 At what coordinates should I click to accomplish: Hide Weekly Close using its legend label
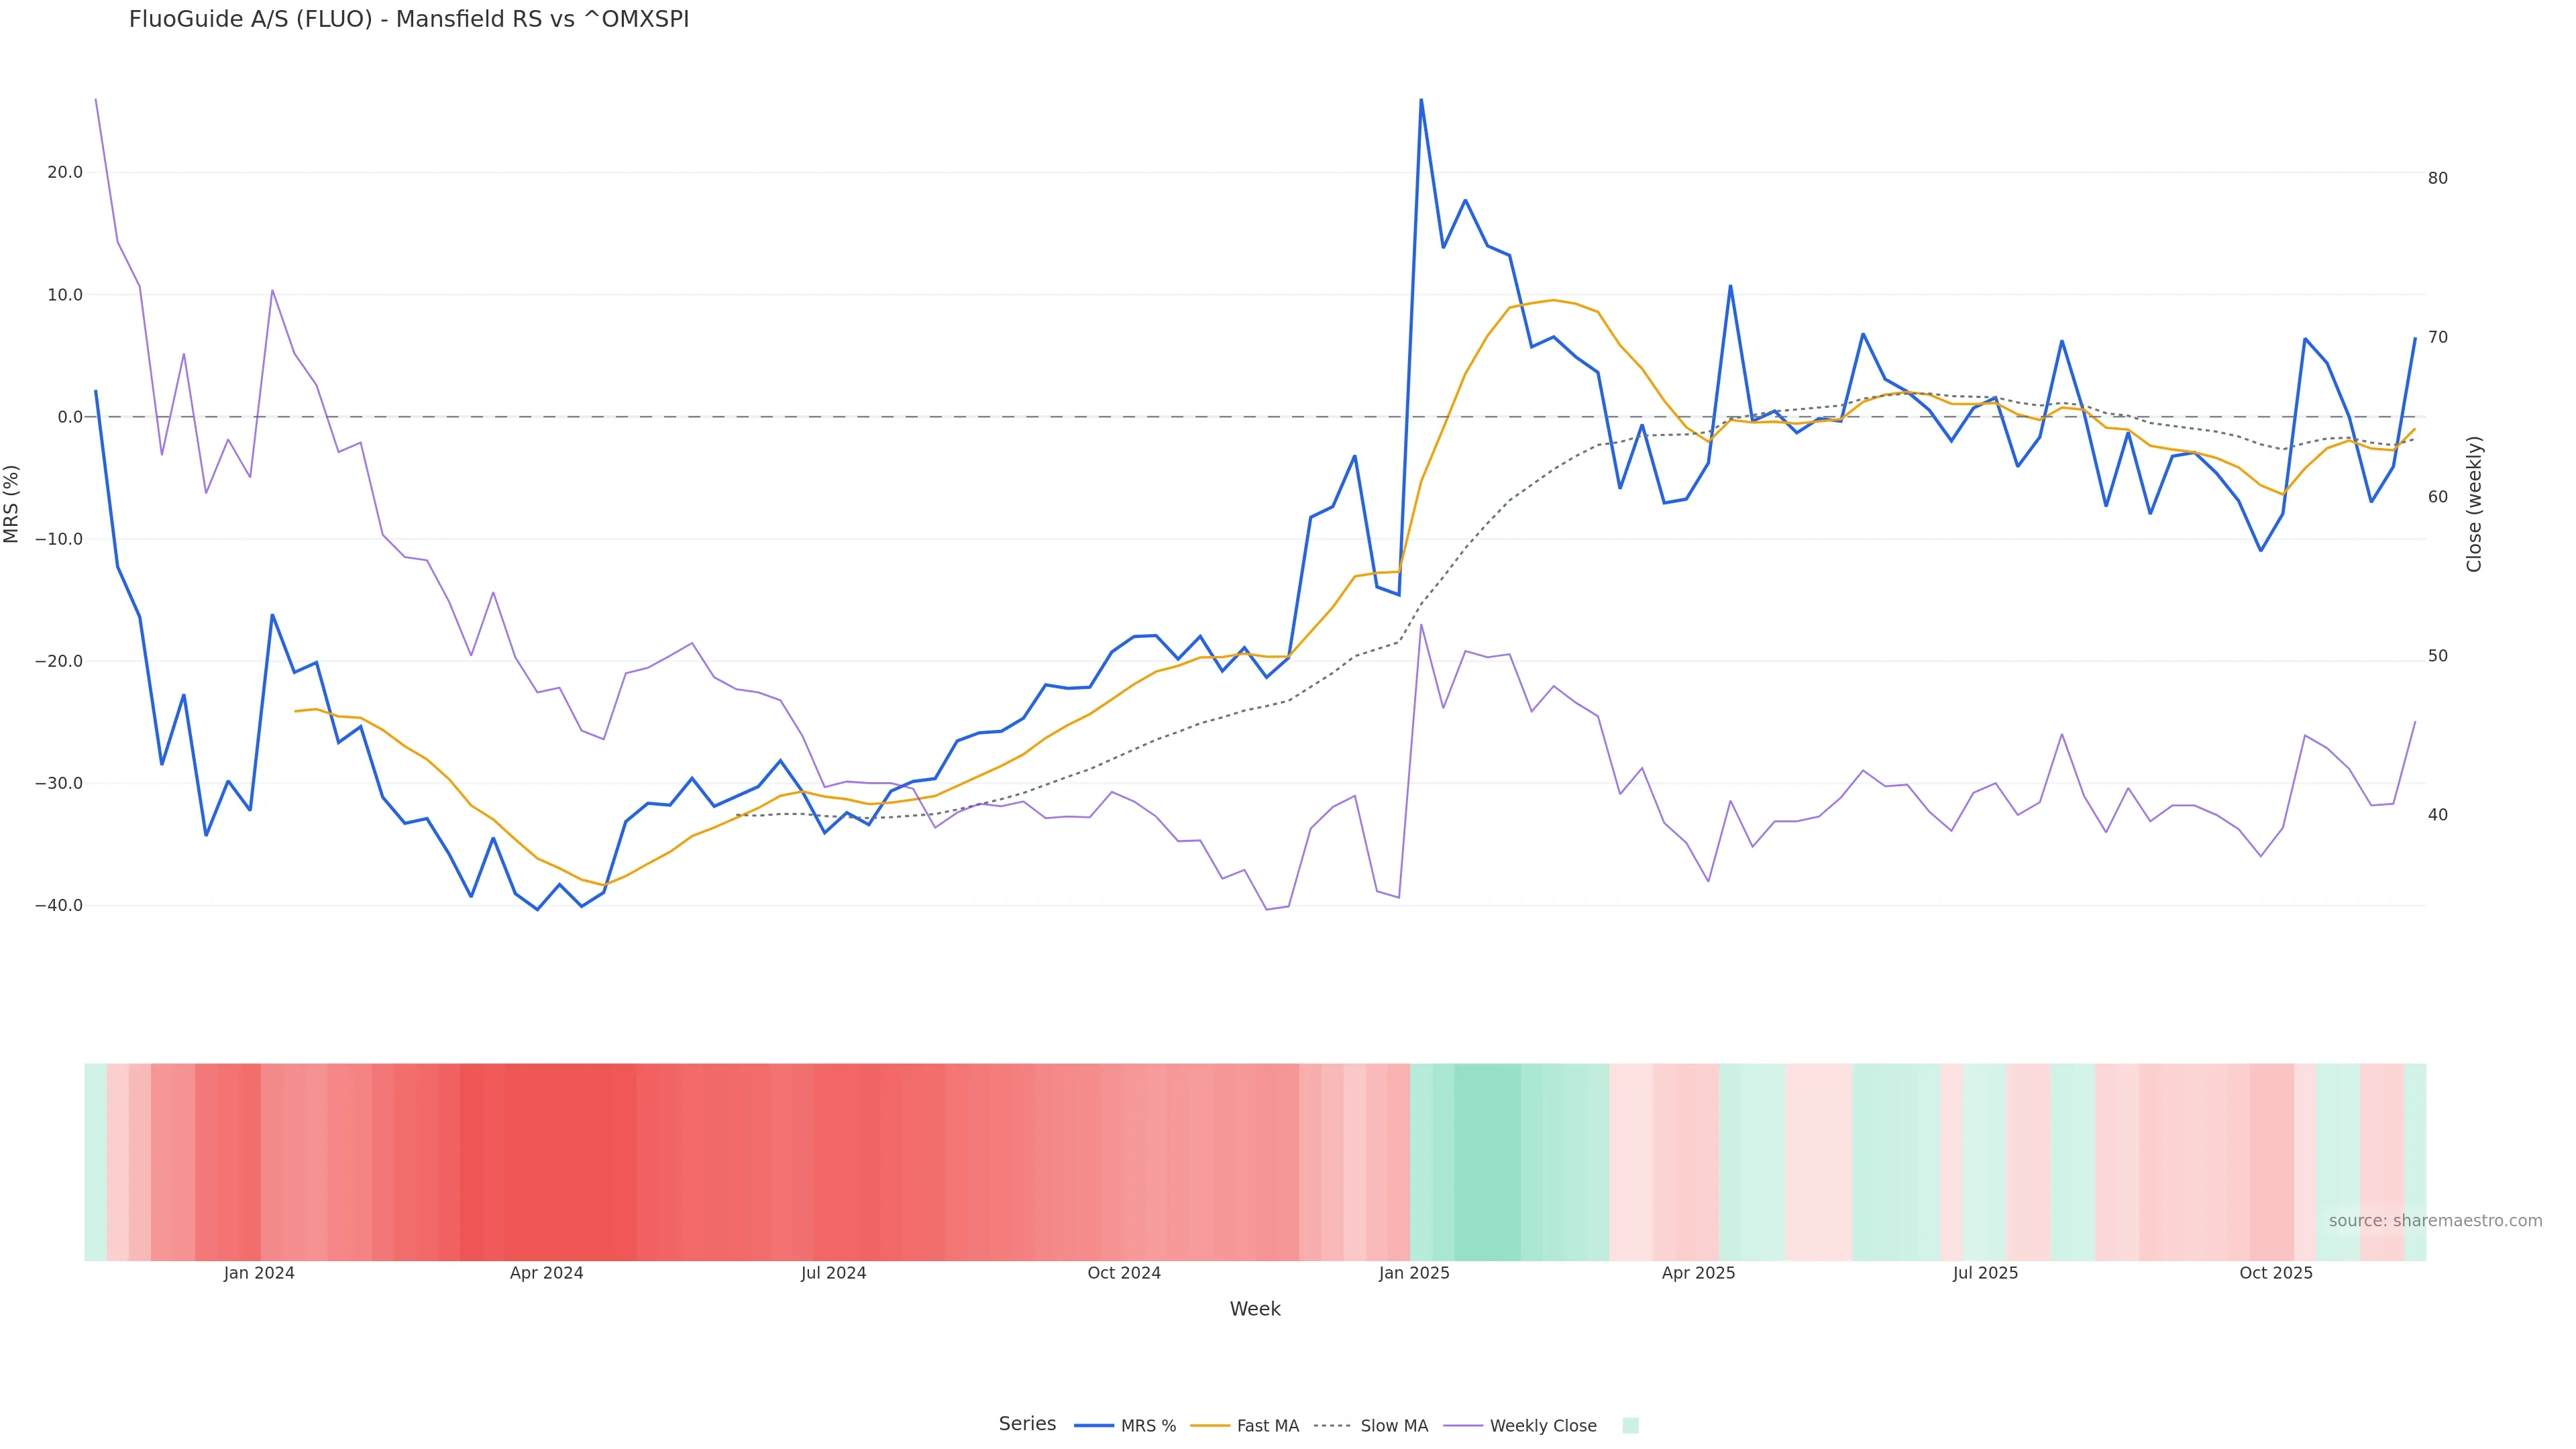tap(1543, 1426)
